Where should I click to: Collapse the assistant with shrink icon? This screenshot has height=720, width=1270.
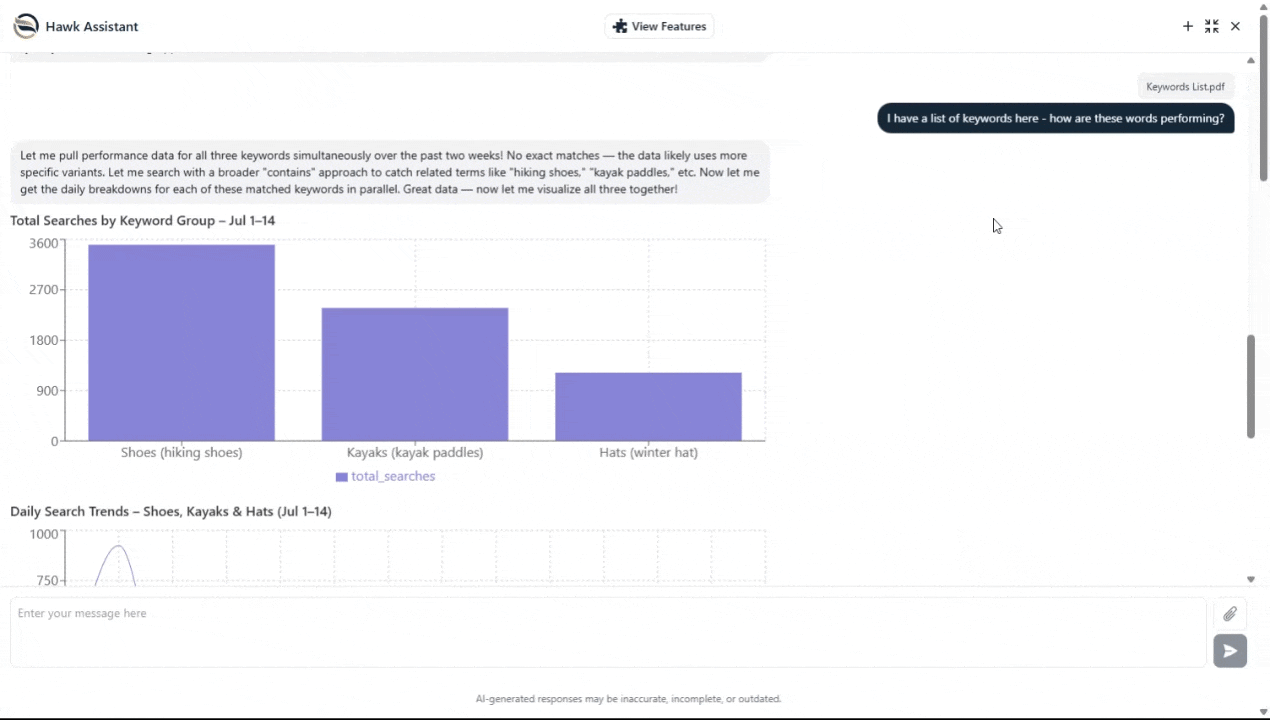click(1212, 26)
